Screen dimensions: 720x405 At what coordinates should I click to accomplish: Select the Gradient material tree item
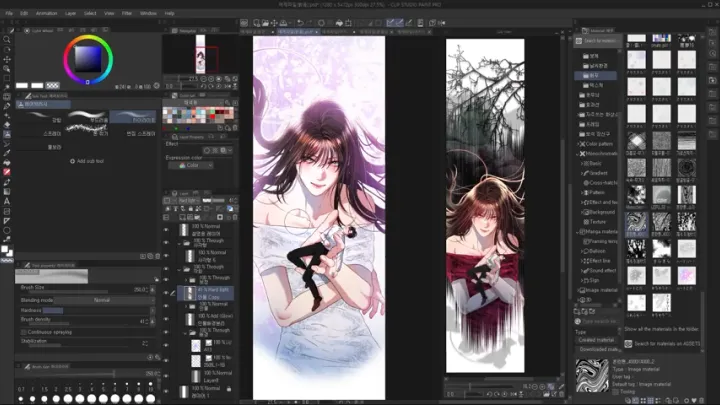point(597,173)
